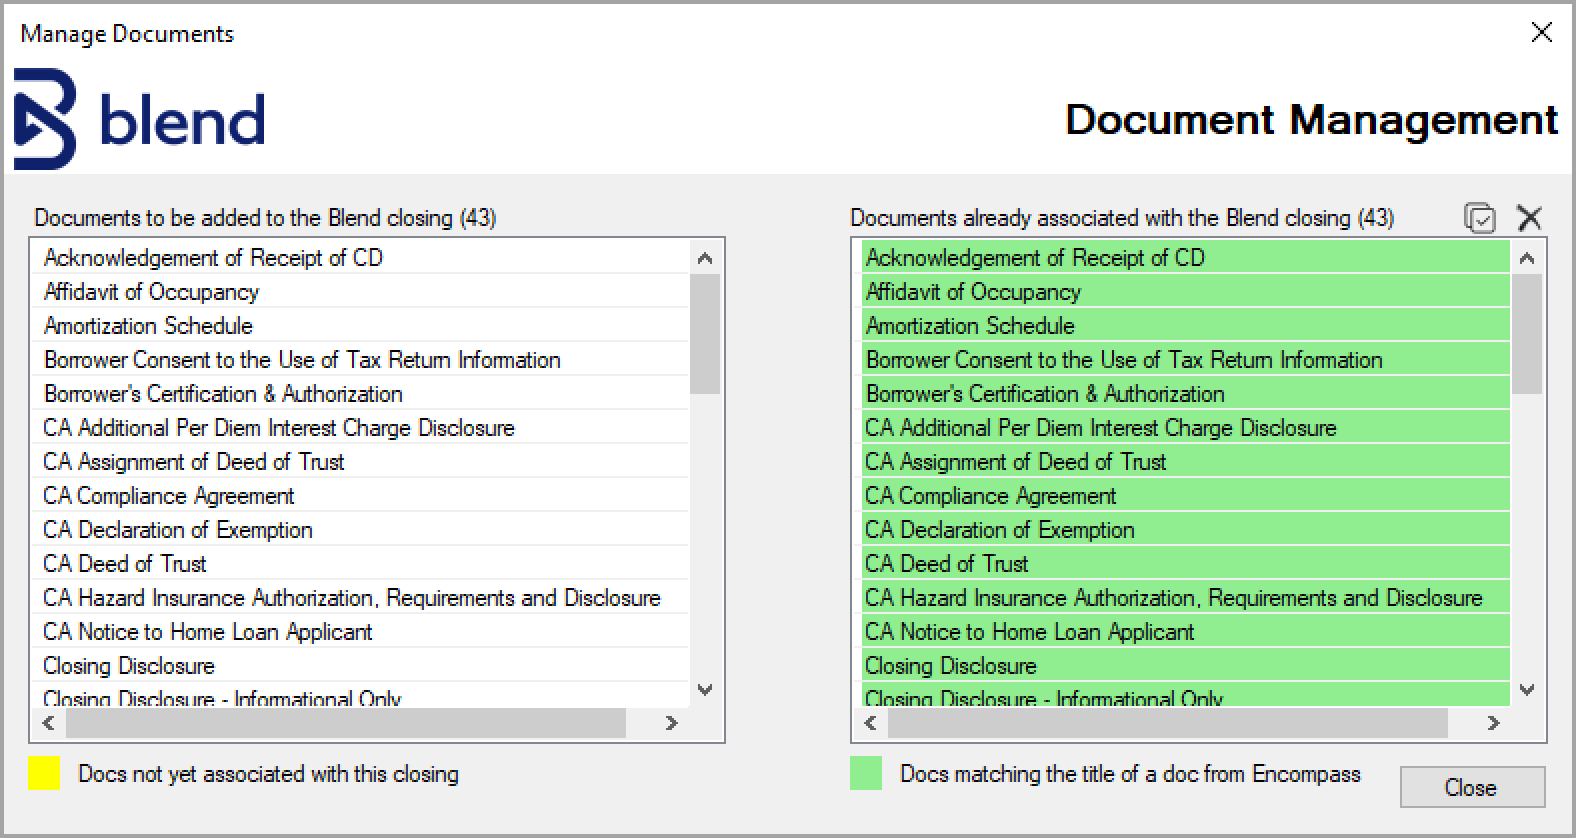1576x838 pixels.
Task: Select Borrower Consent to Tax Return Information, left list
Action: tap(361, 360)
